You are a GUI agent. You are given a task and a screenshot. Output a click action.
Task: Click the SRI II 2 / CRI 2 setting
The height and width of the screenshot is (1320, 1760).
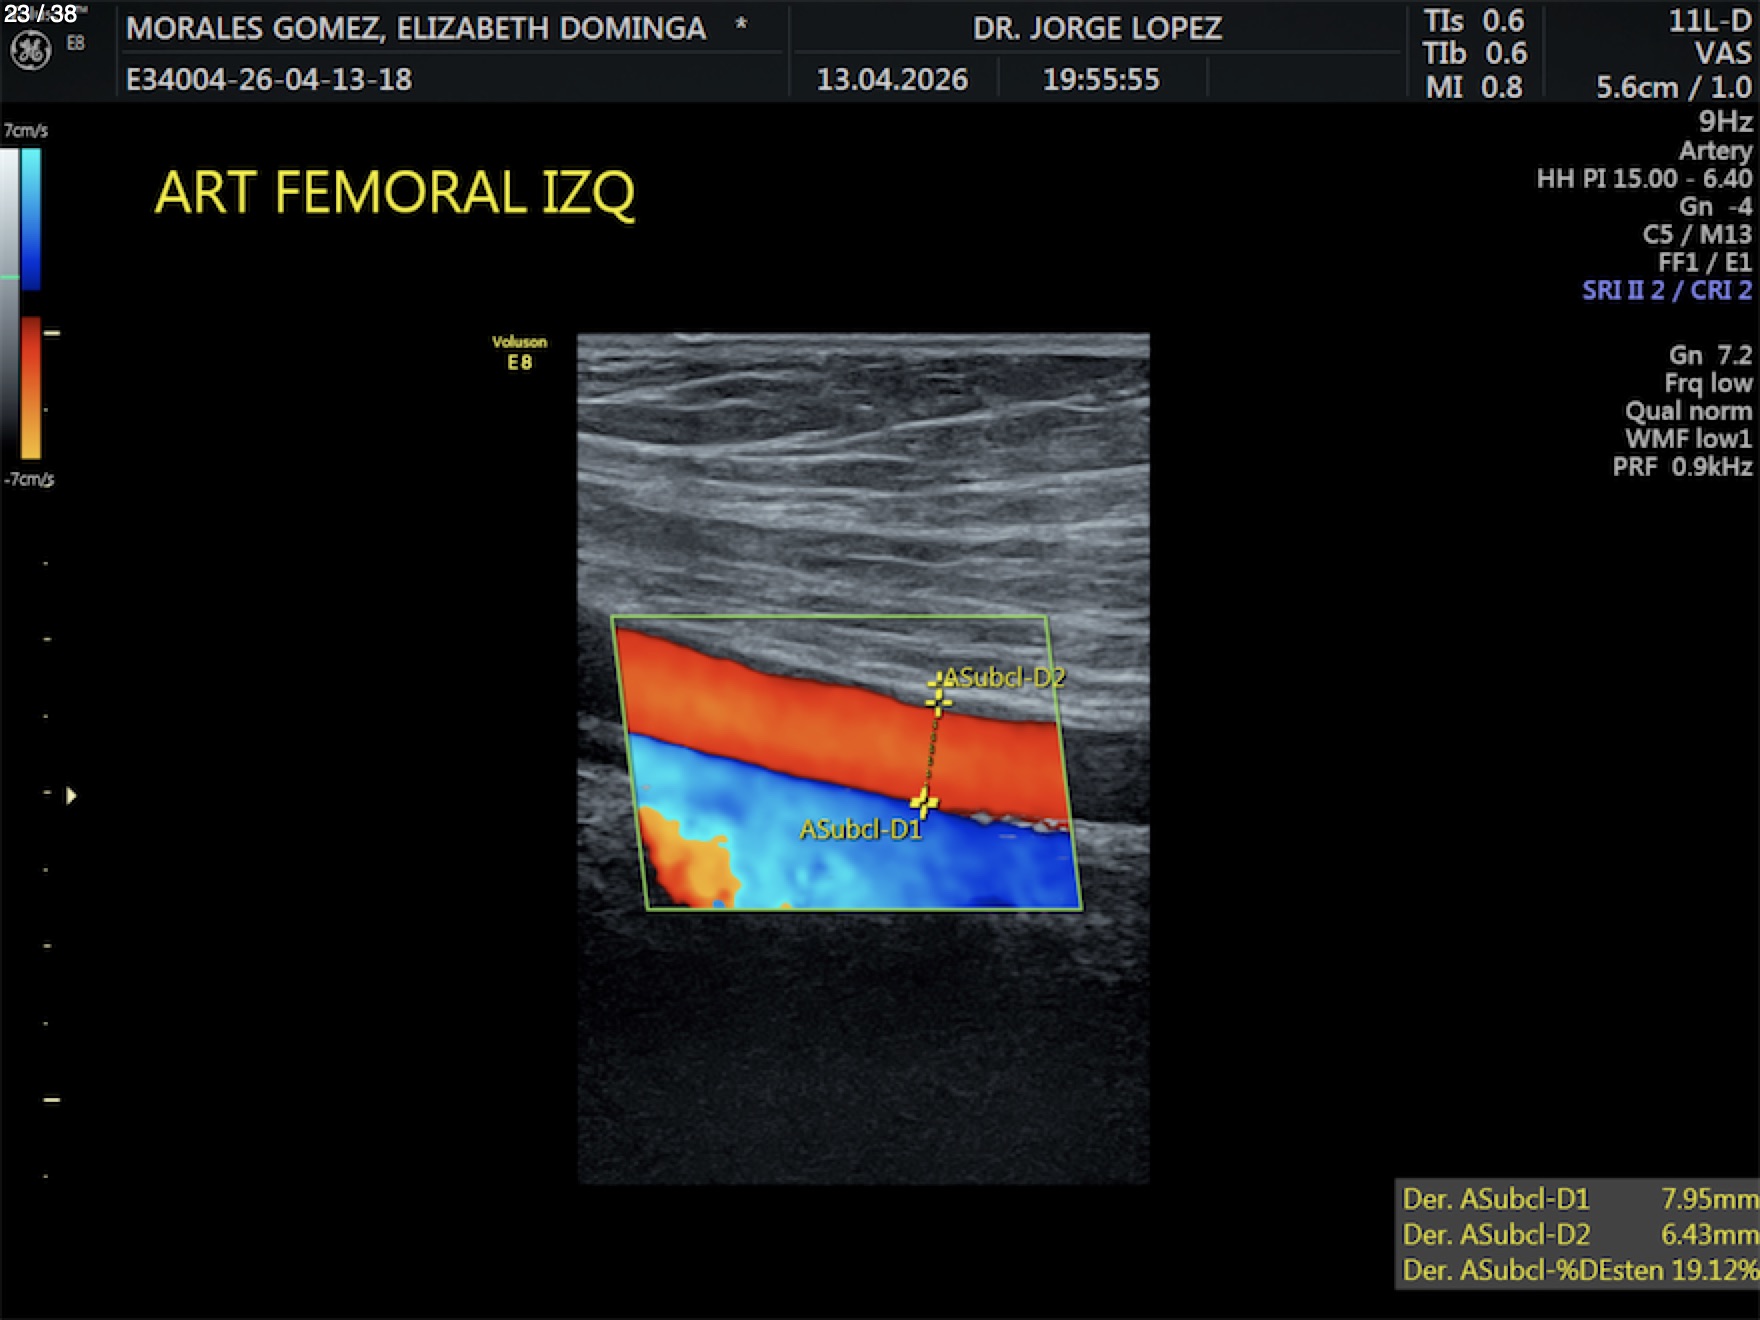tap(1666, 290)
